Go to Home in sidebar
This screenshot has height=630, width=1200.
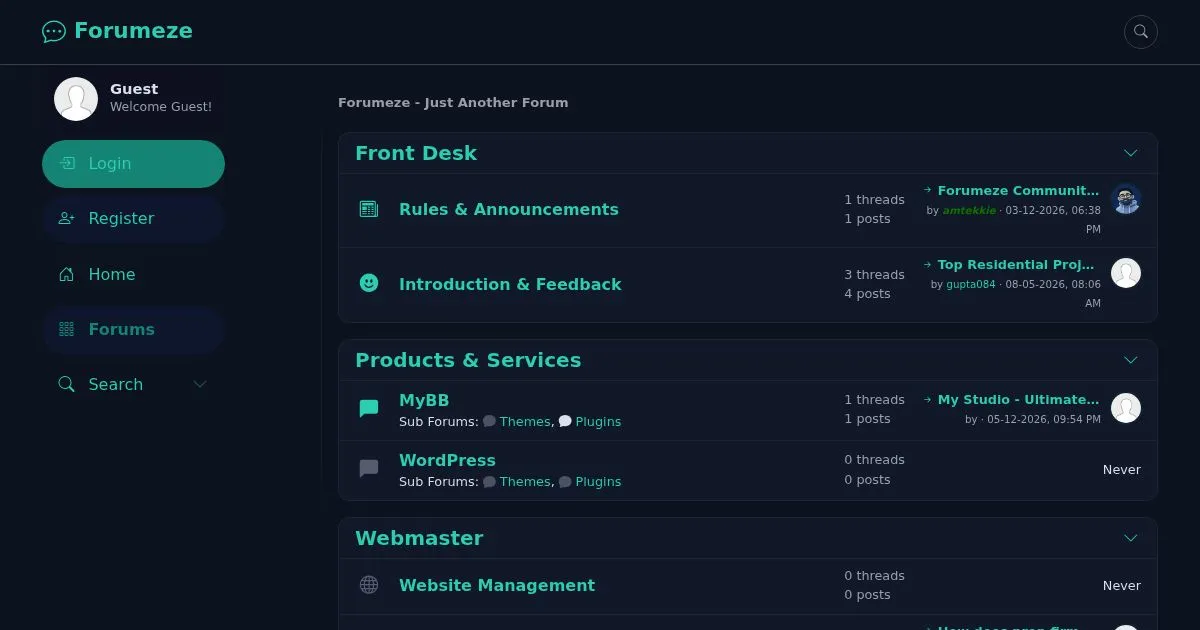pos(133,274)
